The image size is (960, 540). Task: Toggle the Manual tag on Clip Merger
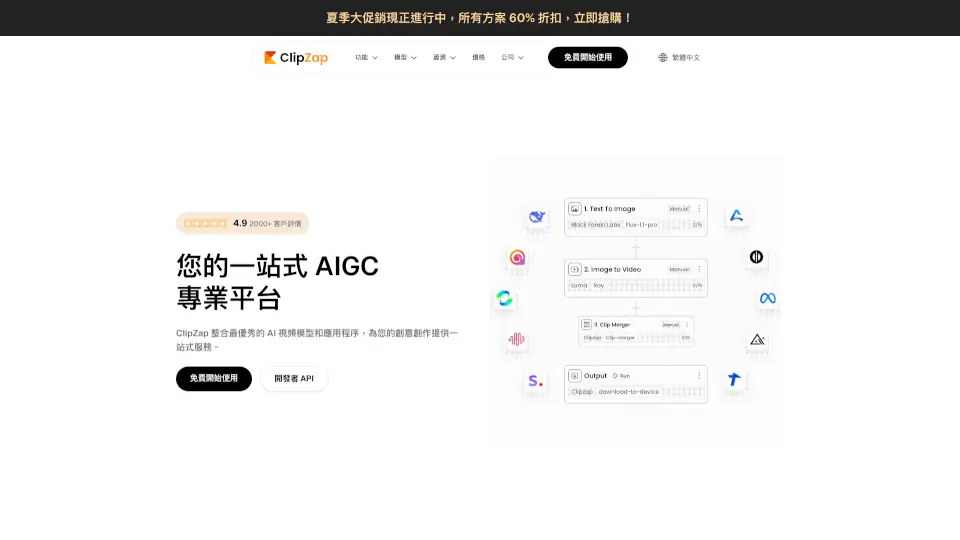pyautogui.click(x=670, y=325)
